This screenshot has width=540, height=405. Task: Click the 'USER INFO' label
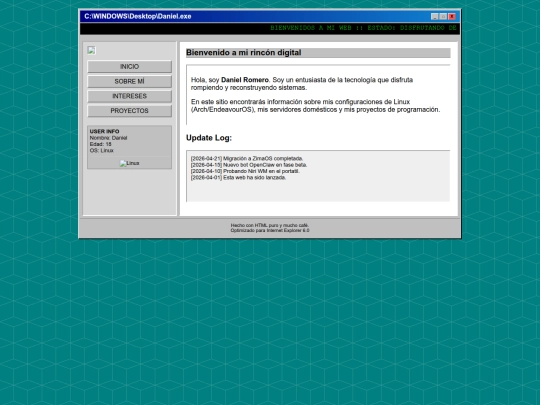(x=104, y=132)
